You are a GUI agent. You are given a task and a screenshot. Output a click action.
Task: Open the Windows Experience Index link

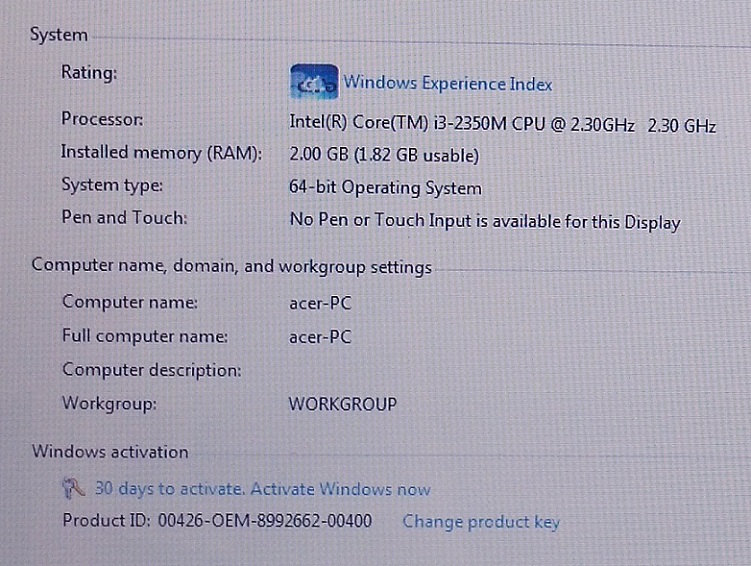tap(448, 84)
